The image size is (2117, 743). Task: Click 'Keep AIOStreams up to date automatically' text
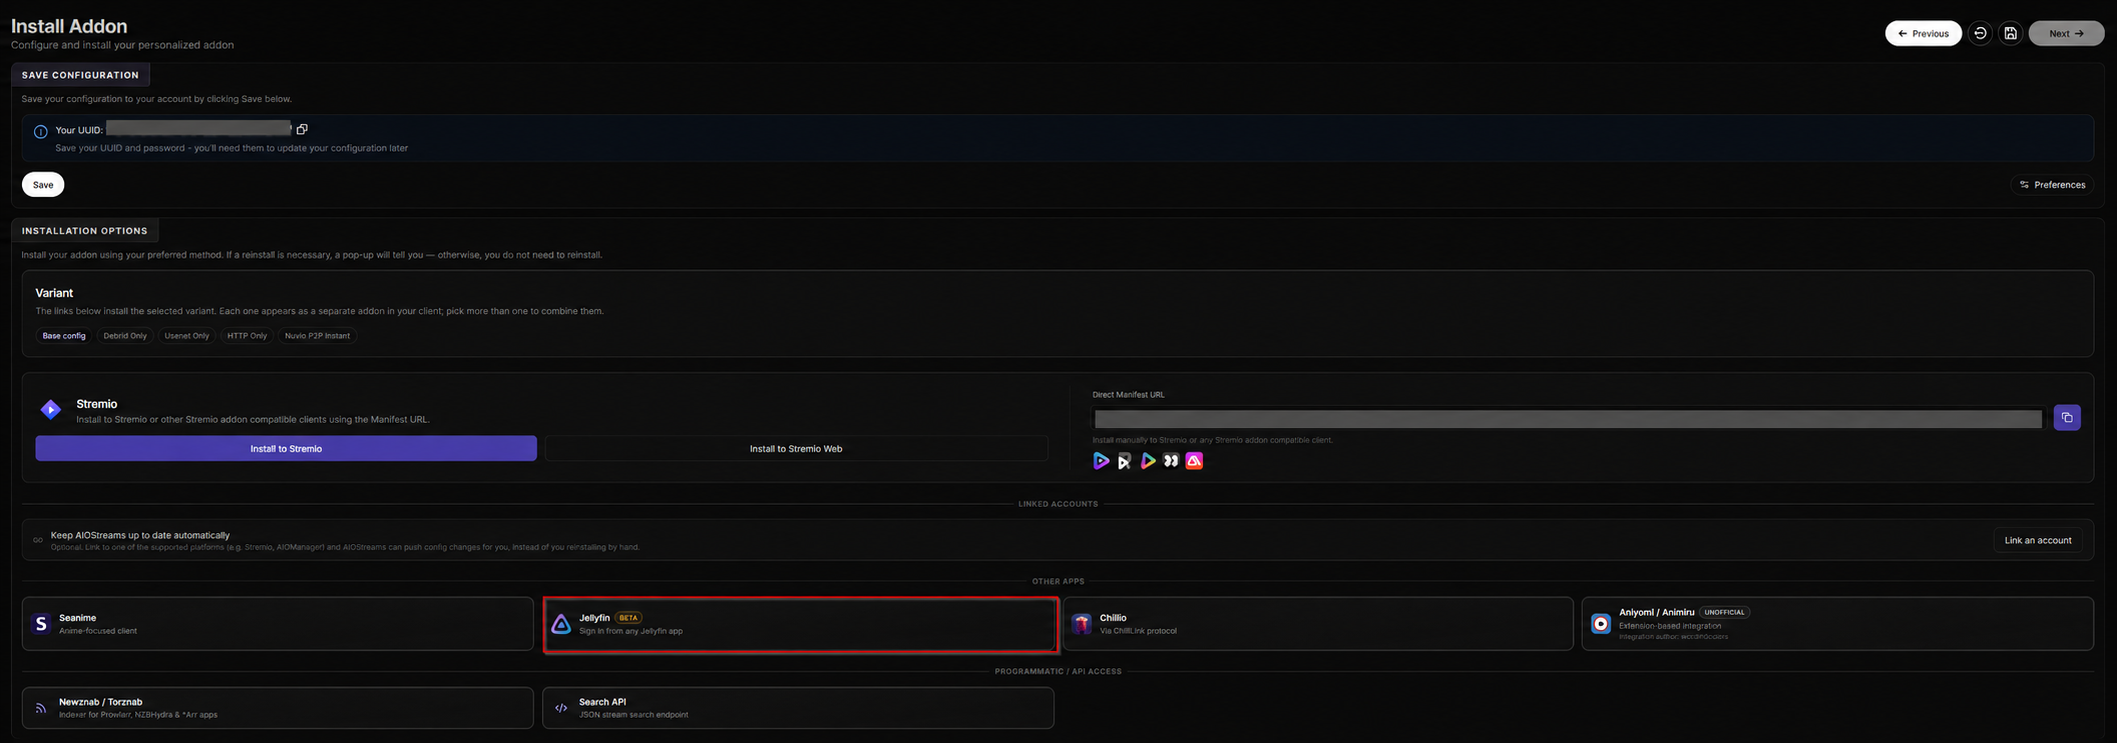coord(140,535)
